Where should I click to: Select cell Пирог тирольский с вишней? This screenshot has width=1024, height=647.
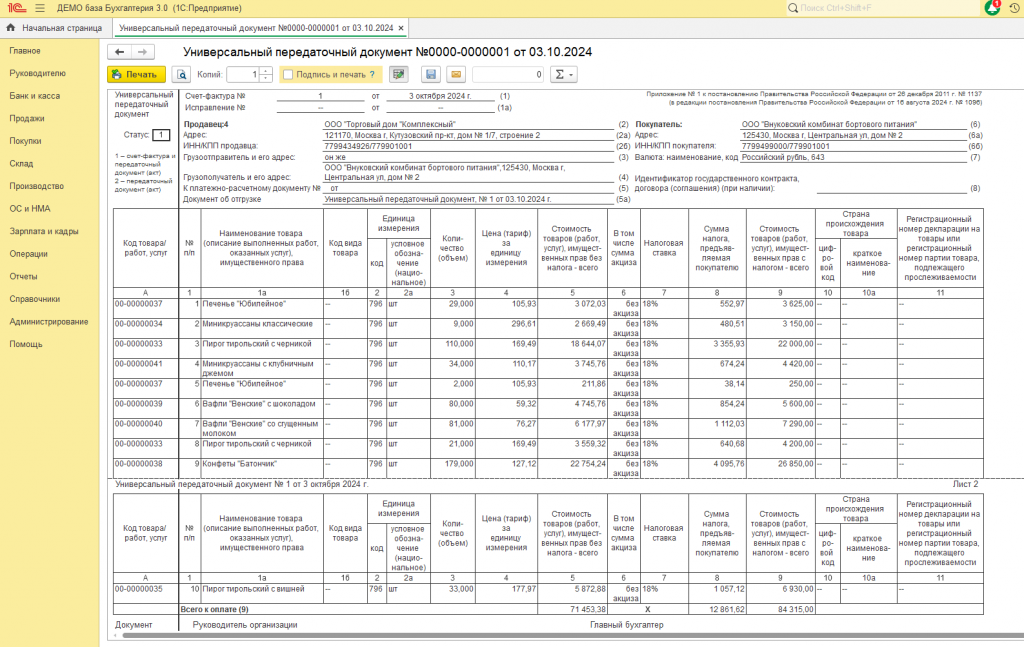262,593
